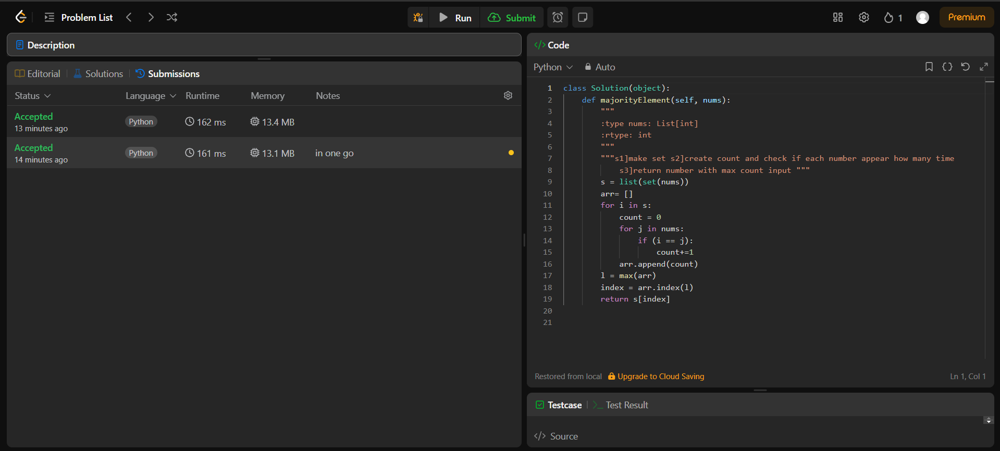Viewport: 1000px width, 451px height.
Task: Reset code to default with undo icon
Action: [x=965, y=67]
